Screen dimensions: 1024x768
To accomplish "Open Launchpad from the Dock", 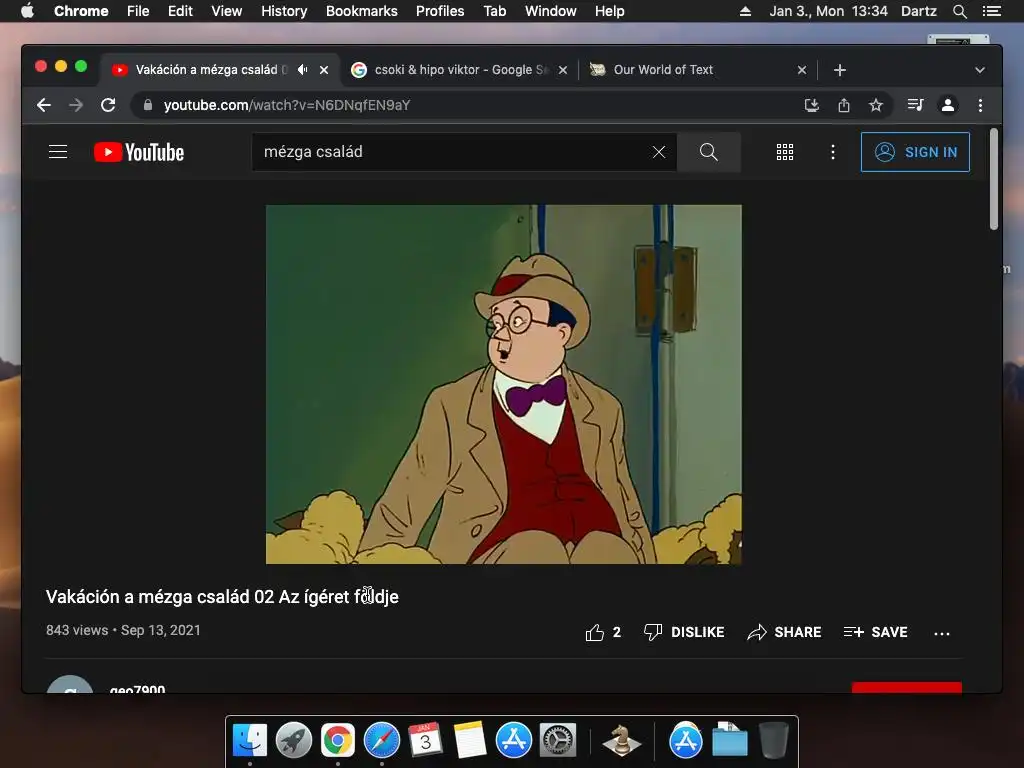I will point(294,741).
